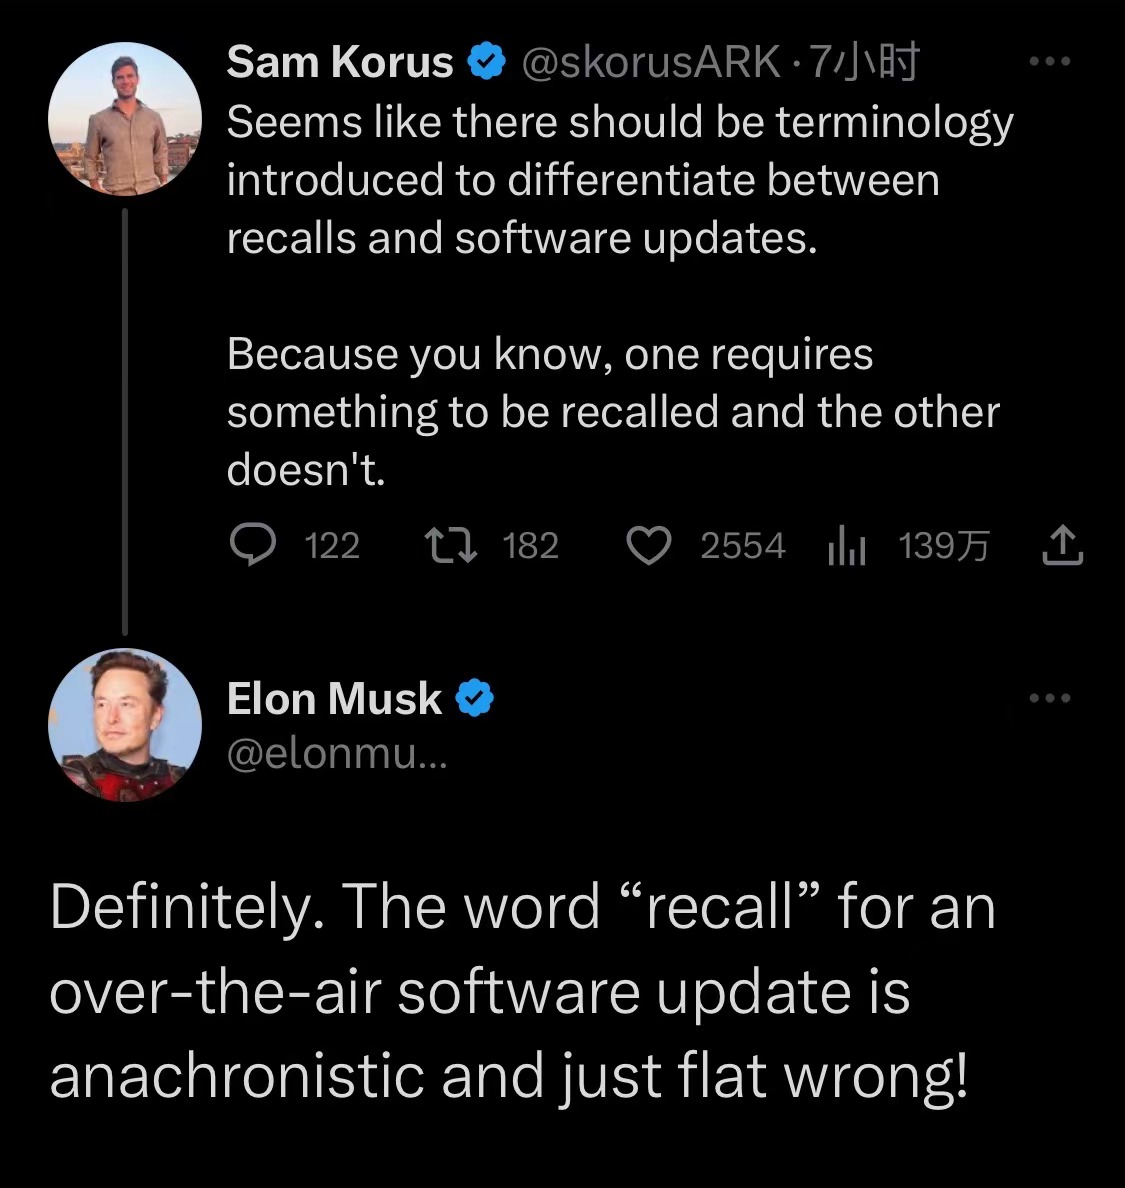Click the 139万 views count
The height and width of the screenshot is (1188, 1125).
[943, 546]
